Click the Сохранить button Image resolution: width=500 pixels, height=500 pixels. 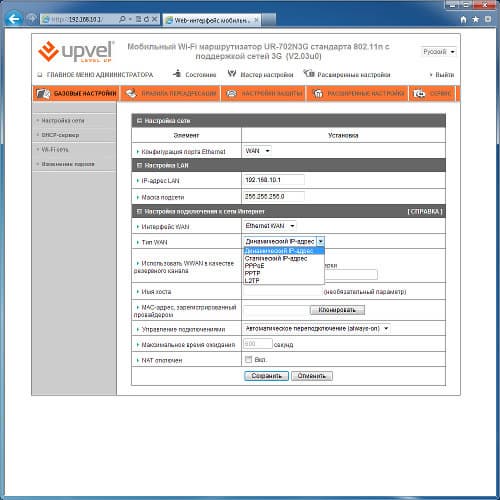266,376
